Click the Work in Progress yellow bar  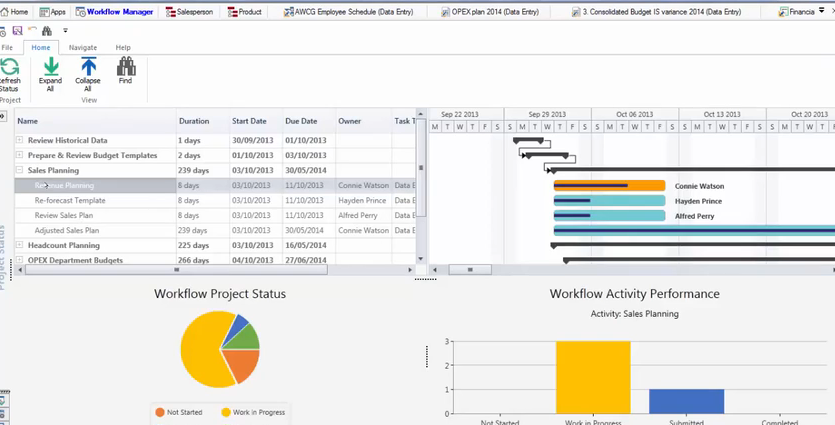(x=593, y=377)
